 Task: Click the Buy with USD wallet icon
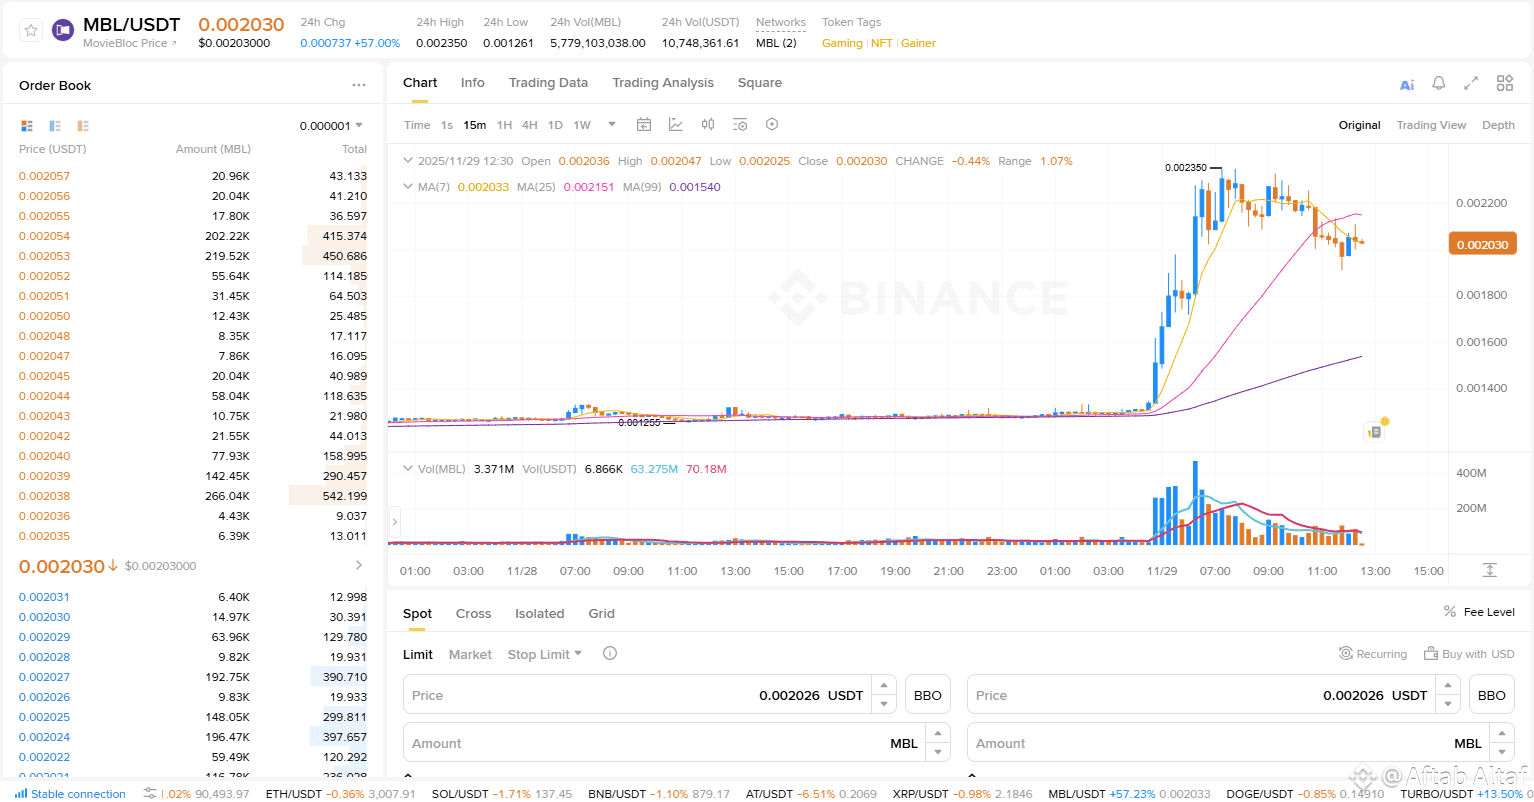pos(1431,654)
